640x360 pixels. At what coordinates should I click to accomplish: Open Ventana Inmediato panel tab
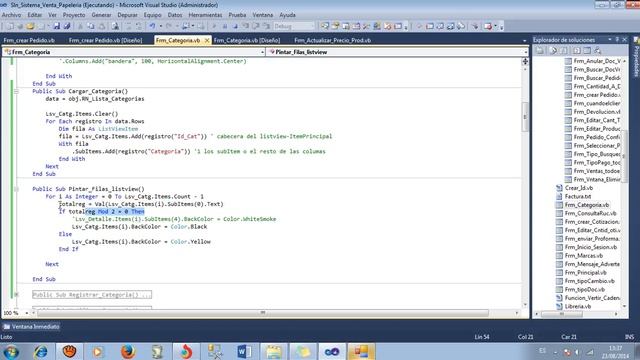click(x=31, y=327)
